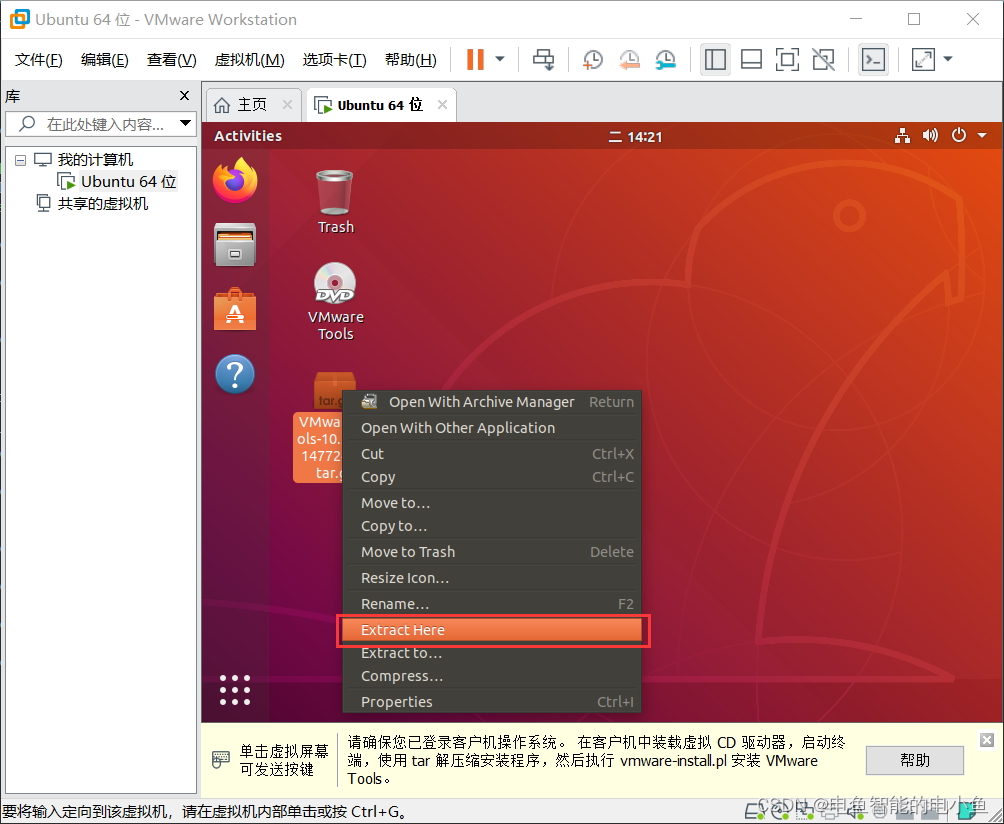Open the 编辑(E) menu

coord(104,60)
